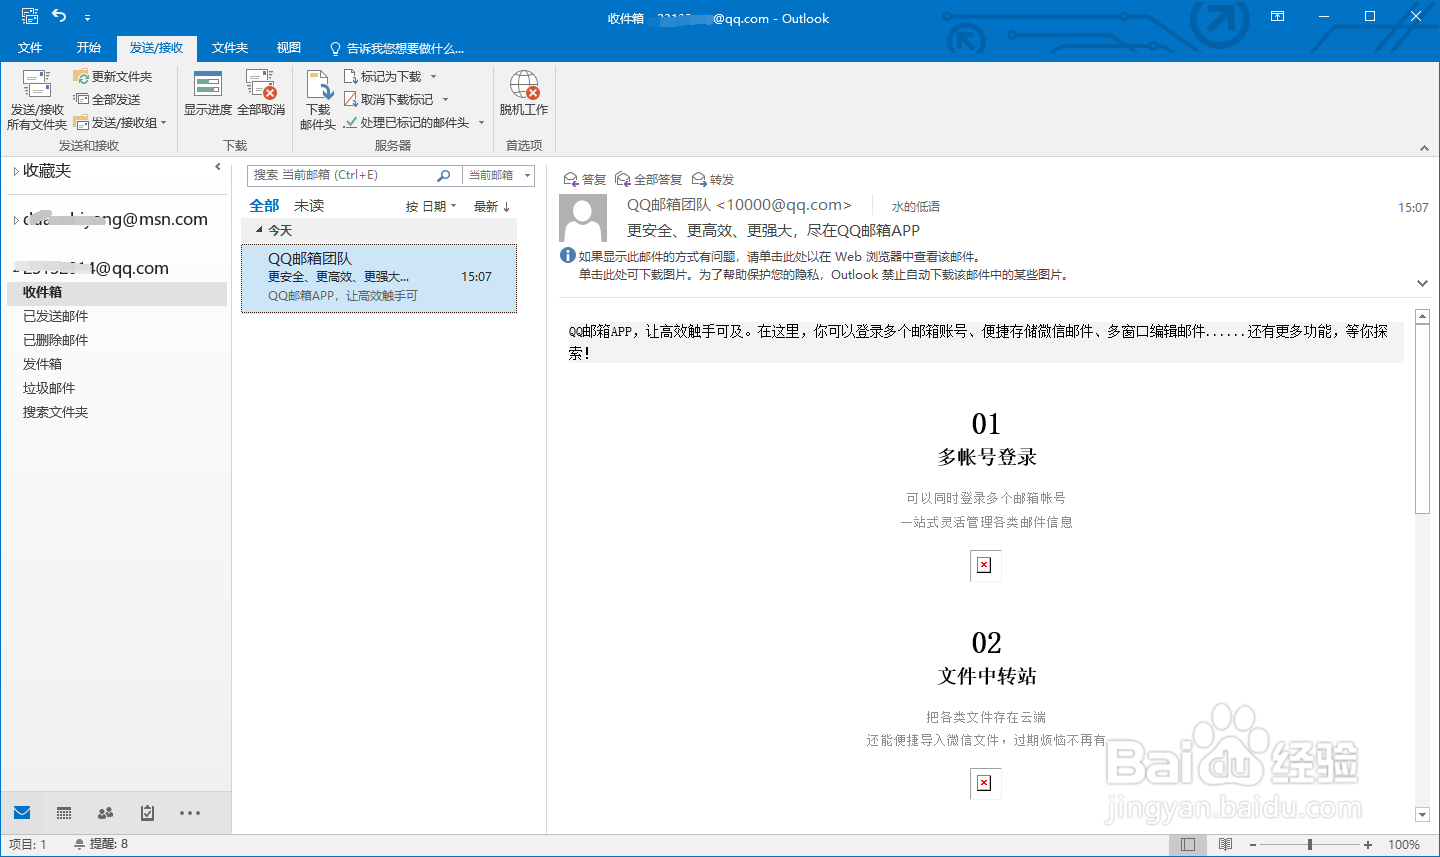Image resolution: width=1440 pixels, height=857 pixels.
Task: Click the reading pane scroll up arrow
Action: pyautogui.click(x=1423, y=317)
